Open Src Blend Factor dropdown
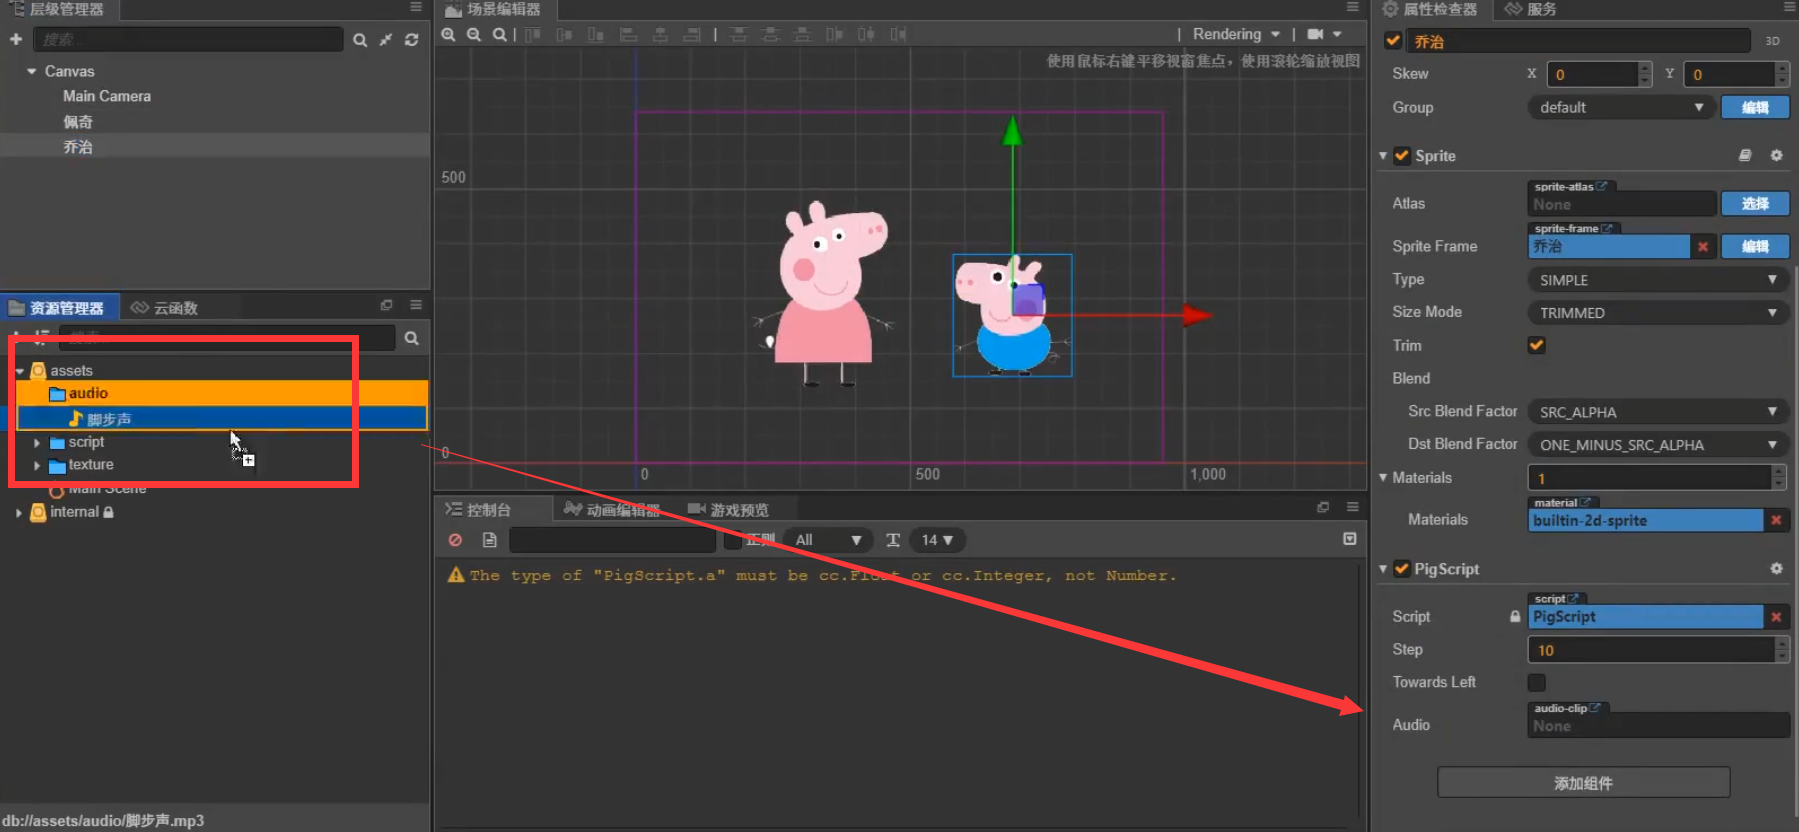The width and height of the screenshot is (1799, 832). tap(1658, 412)
